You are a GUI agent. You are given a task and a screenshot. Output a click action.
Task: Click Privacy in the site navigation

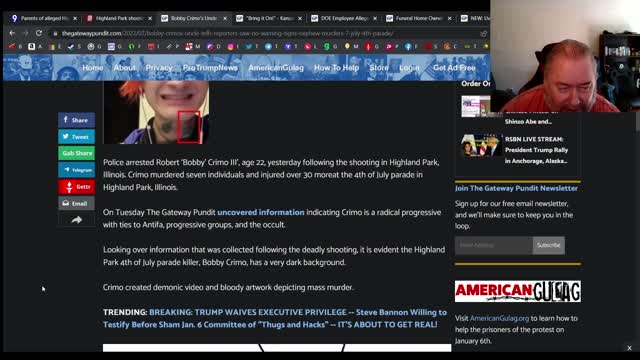(x=159, y=68)
